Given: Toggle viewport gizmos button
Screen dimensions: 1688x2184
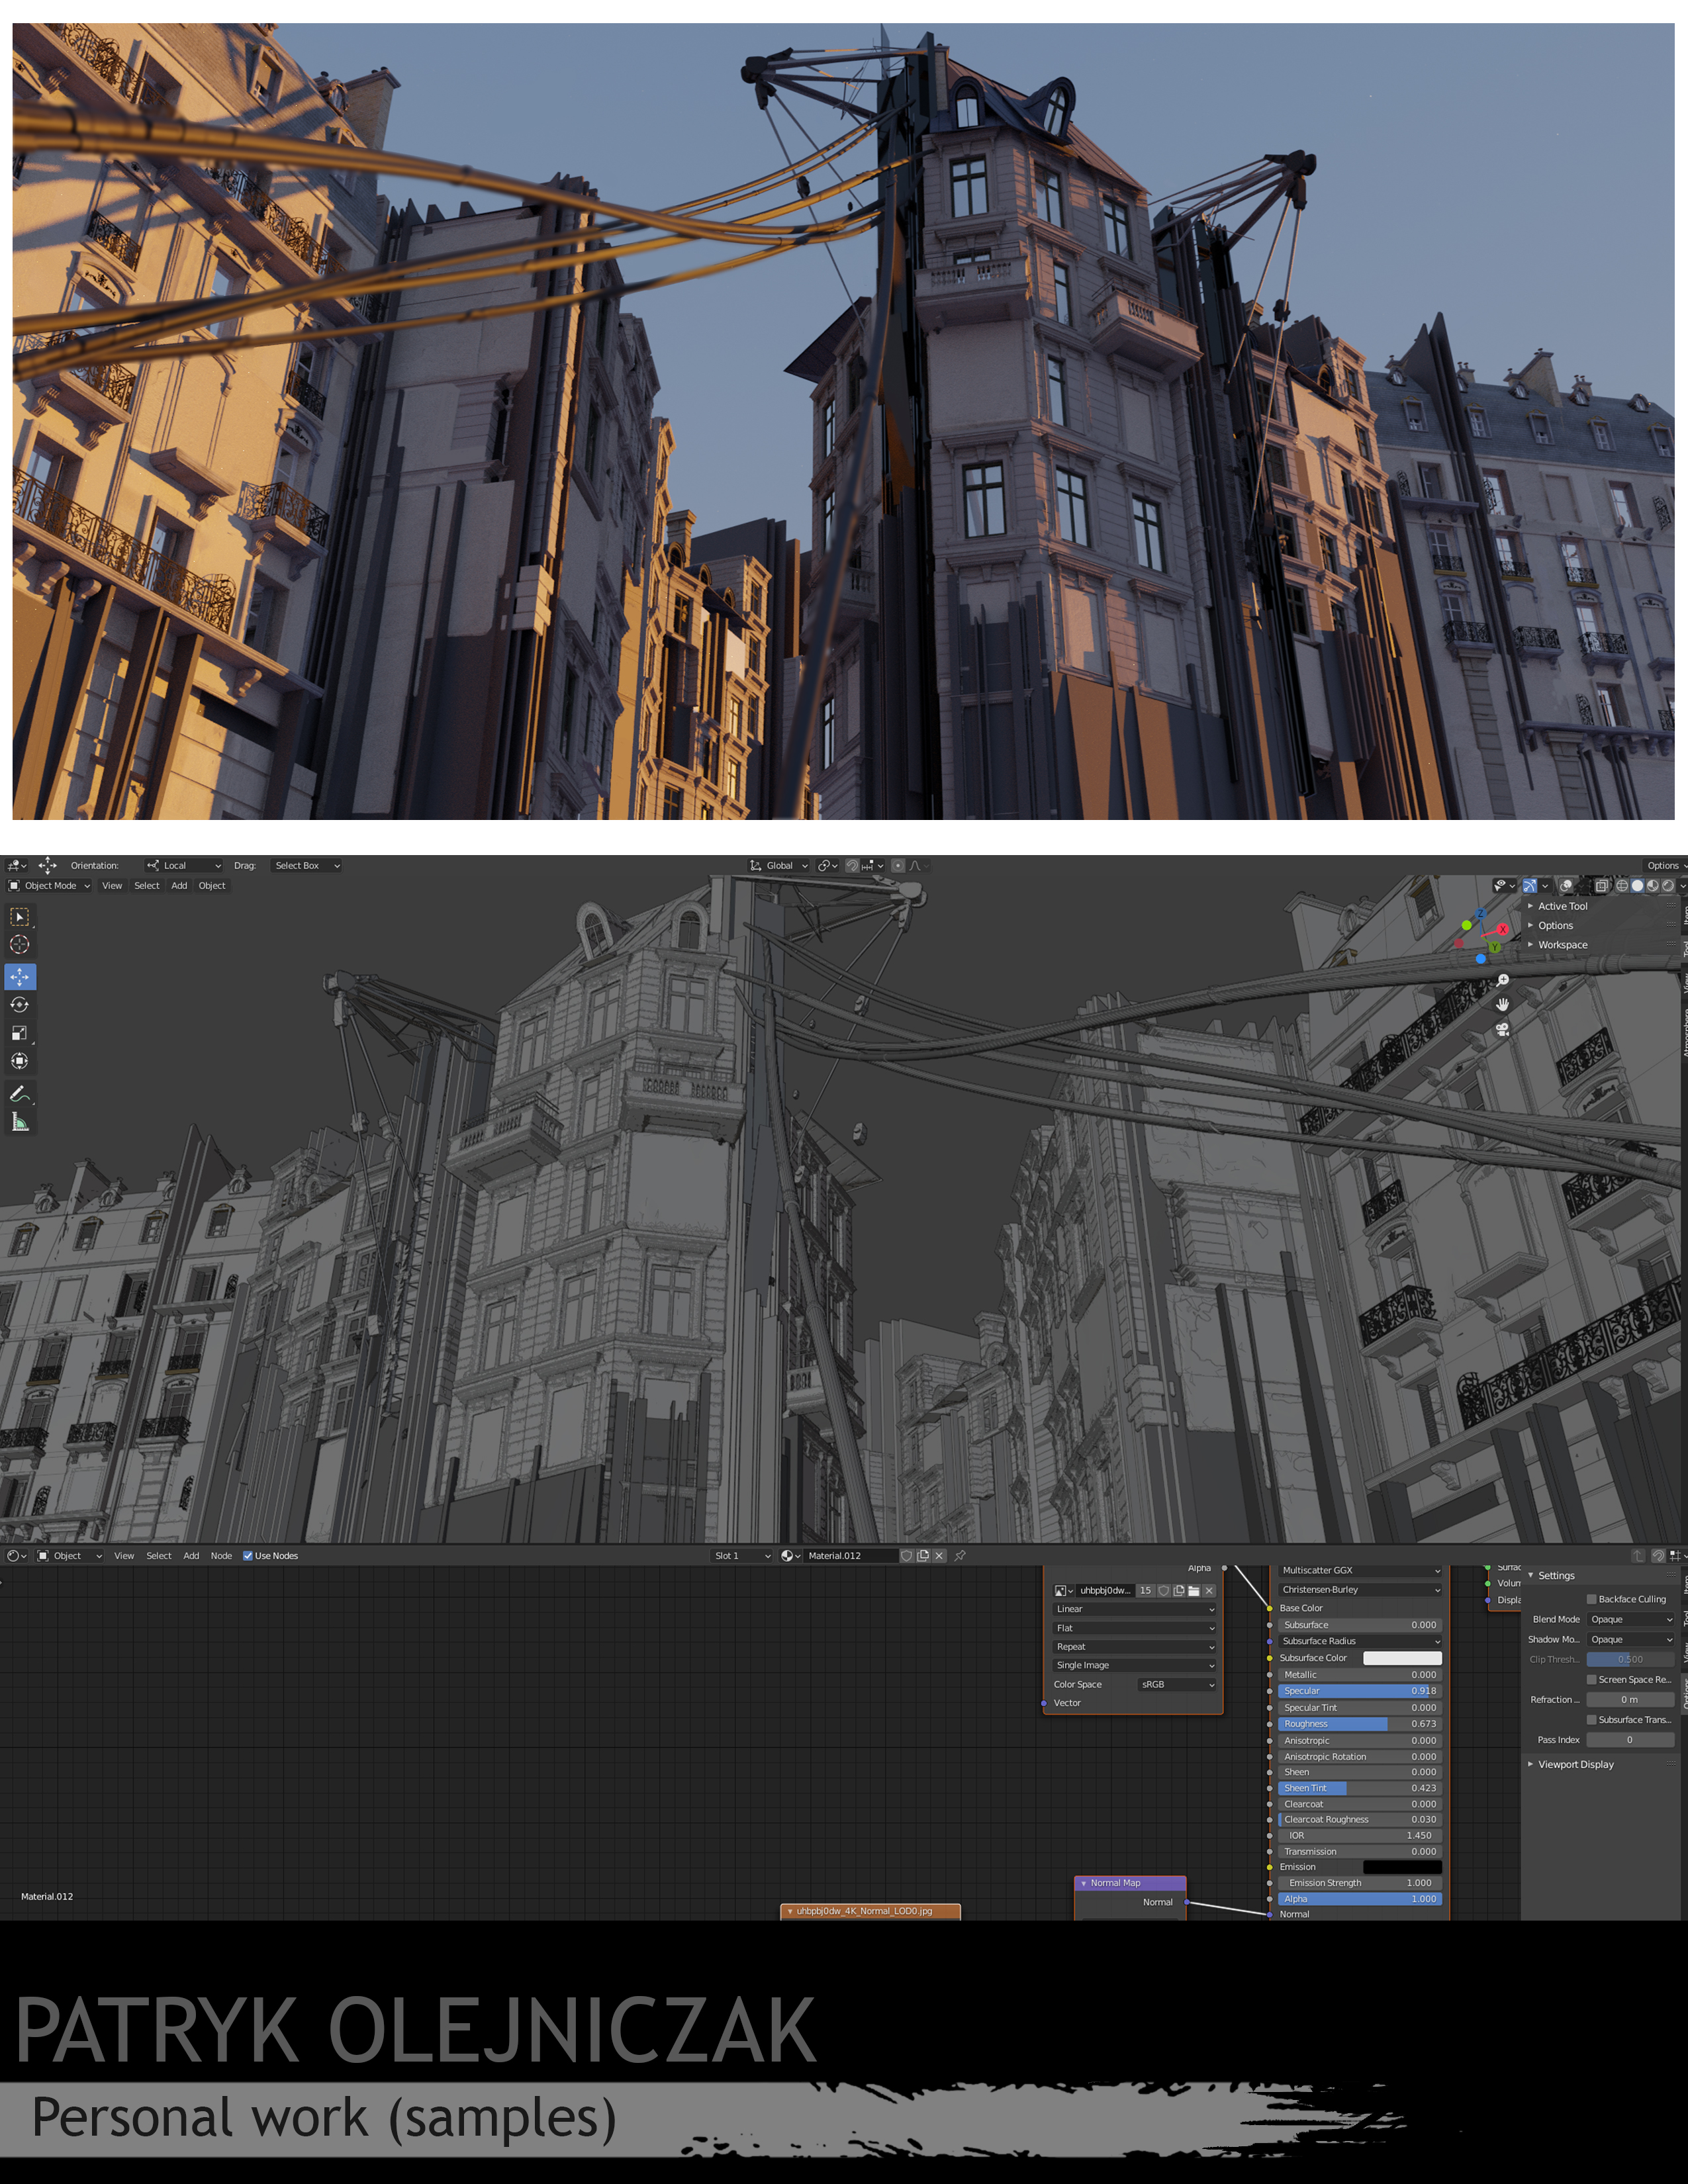Looking at the screenshot, I should tap(1530, 885).
